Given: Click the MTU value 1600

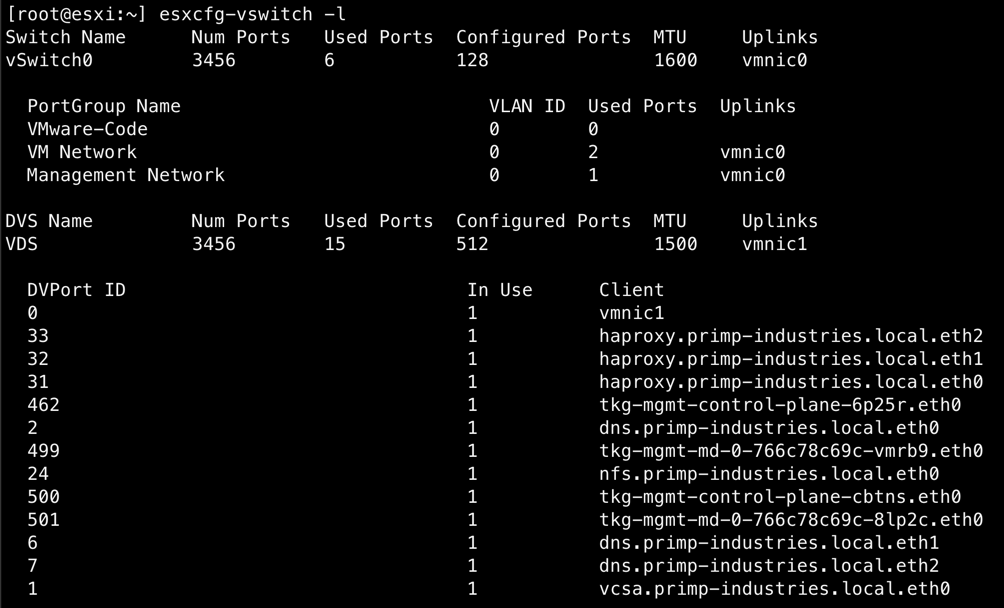Looking at the screenshot, I should coord(675,60).
